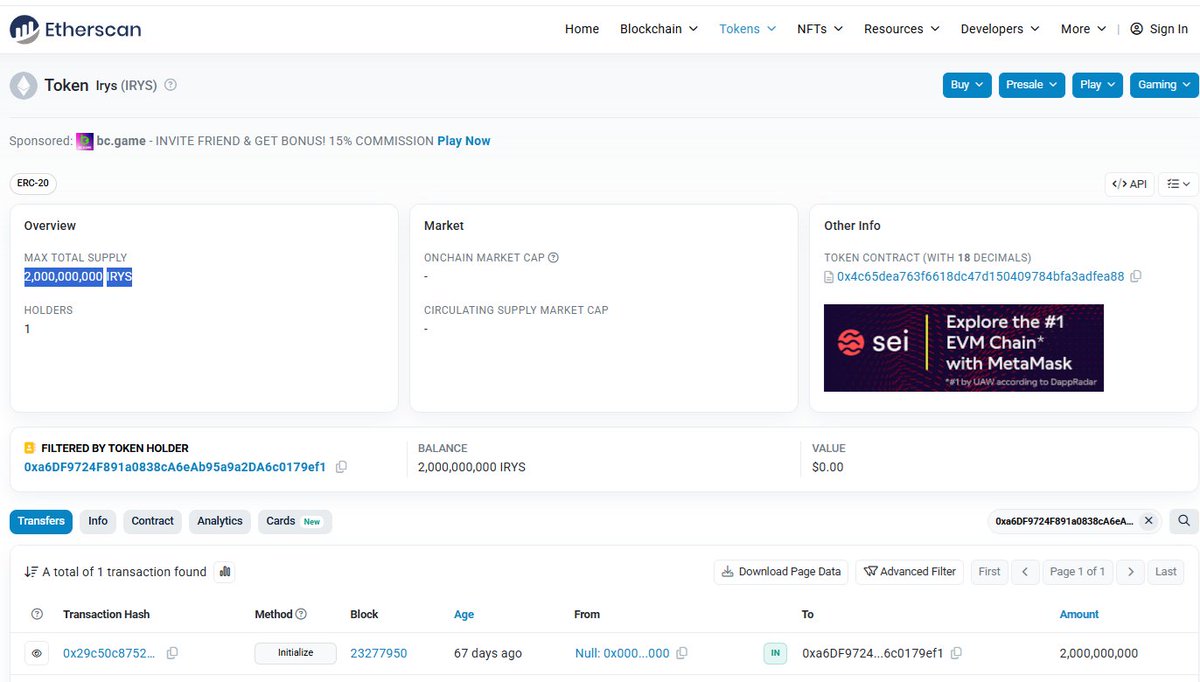Expand the Gaming dropdown button
This screenshot has height=682, width=1200.
point(1164,85)
